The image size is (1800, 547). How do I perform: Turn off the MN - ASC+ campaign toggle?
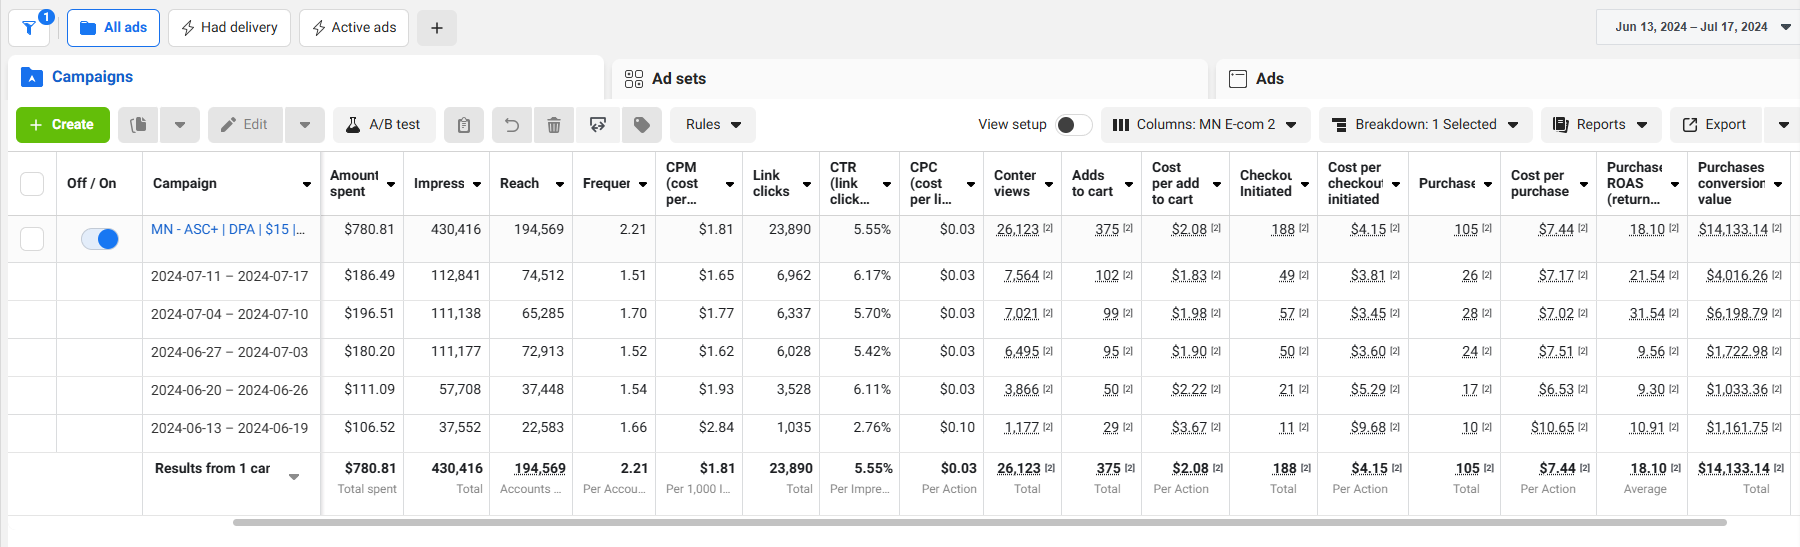coord(100,239)
